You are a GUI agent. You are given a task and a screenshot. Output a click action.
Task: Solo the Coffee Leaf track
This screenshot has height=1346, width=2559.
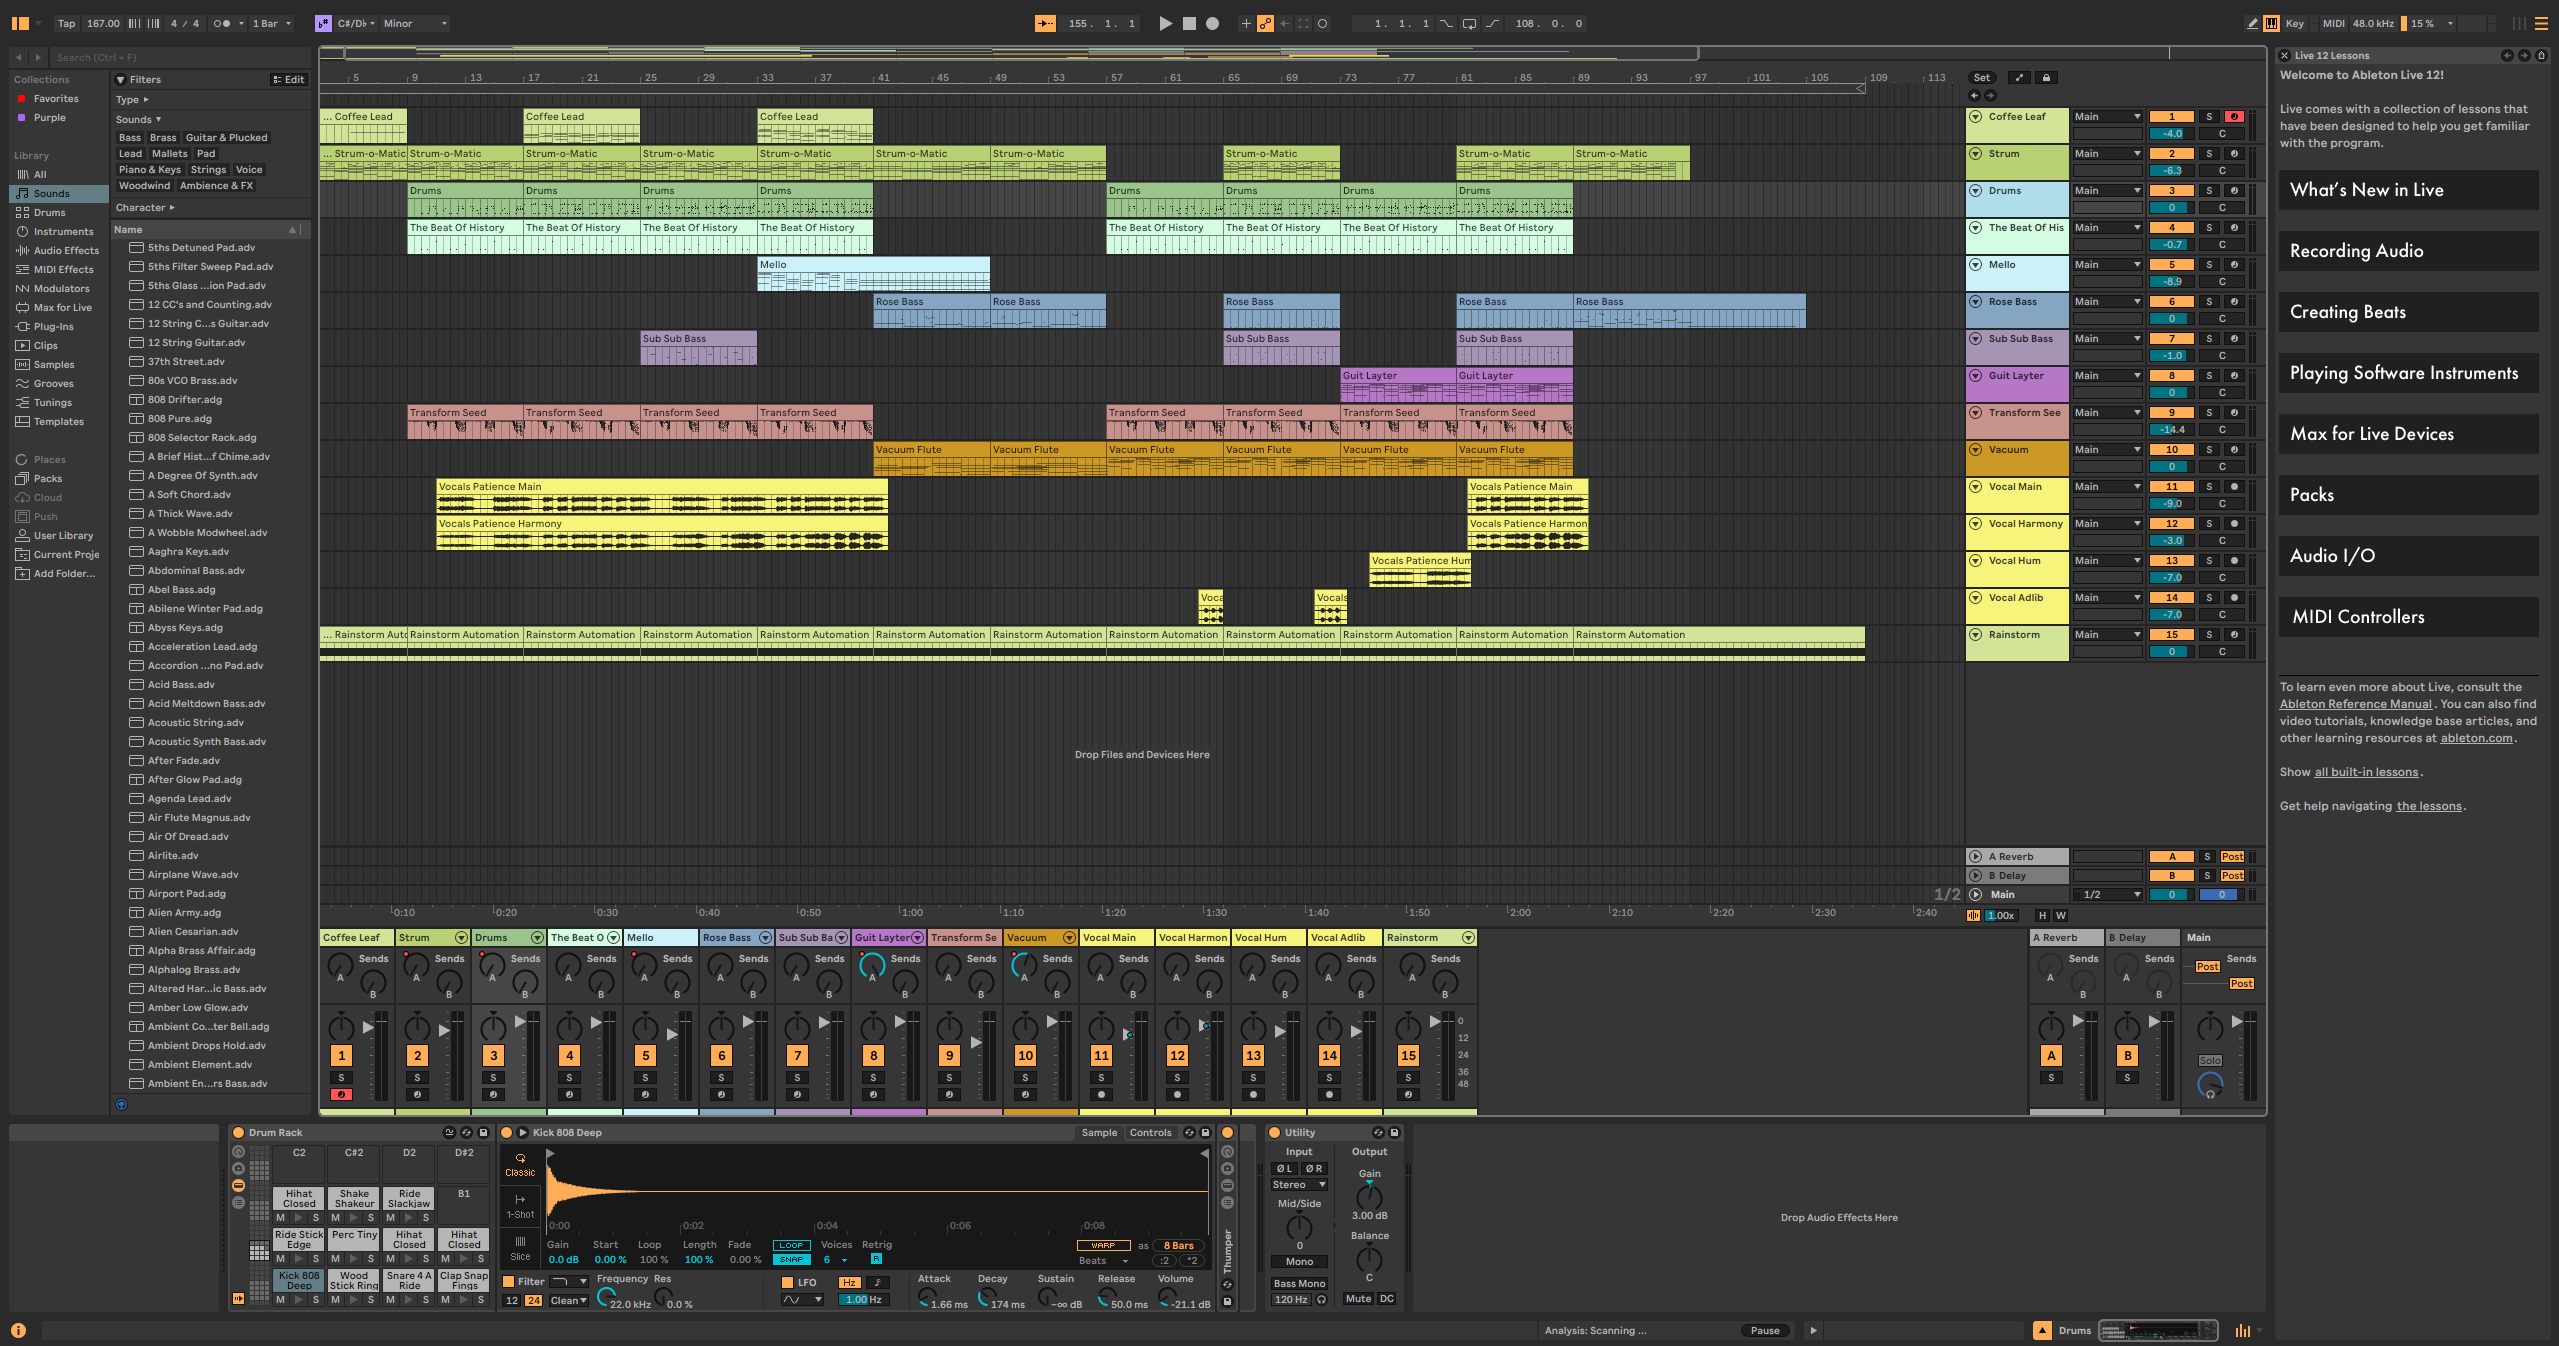coord(2209,117)
